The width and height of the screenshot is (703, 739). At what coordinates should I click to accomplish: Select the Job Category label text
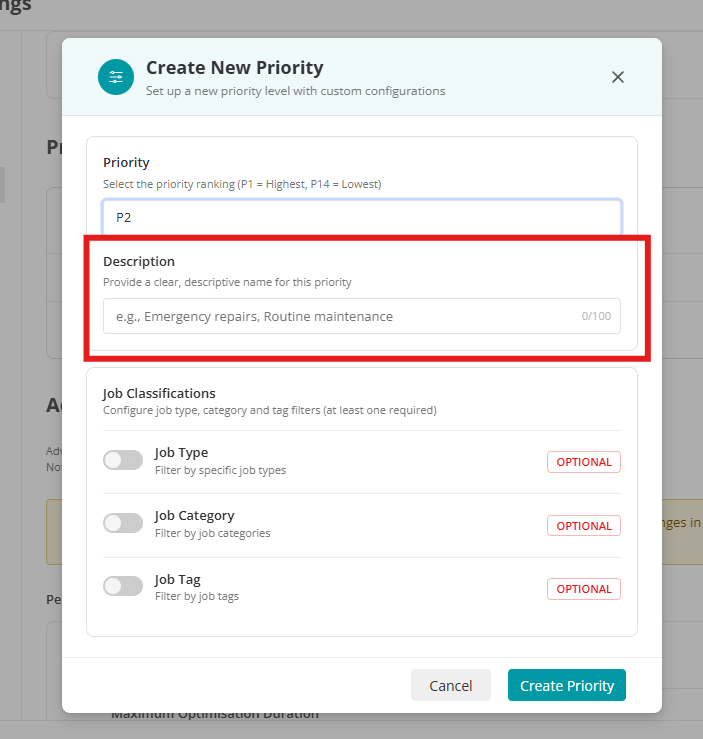[x=195, y=516]
